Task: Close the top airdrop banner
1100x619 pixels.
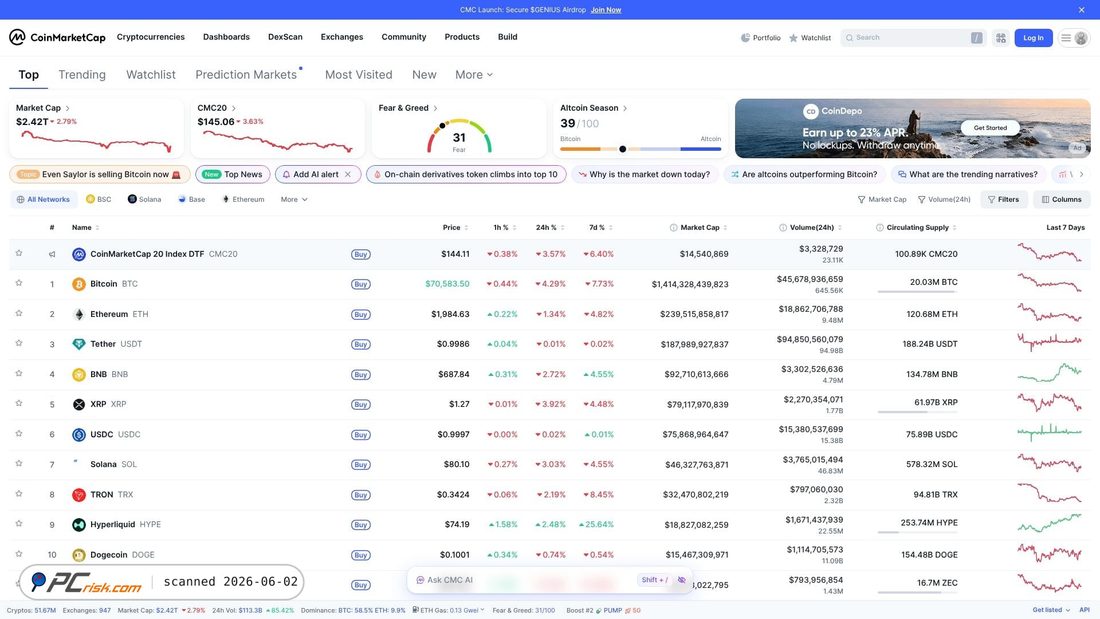Action: 1081,10
